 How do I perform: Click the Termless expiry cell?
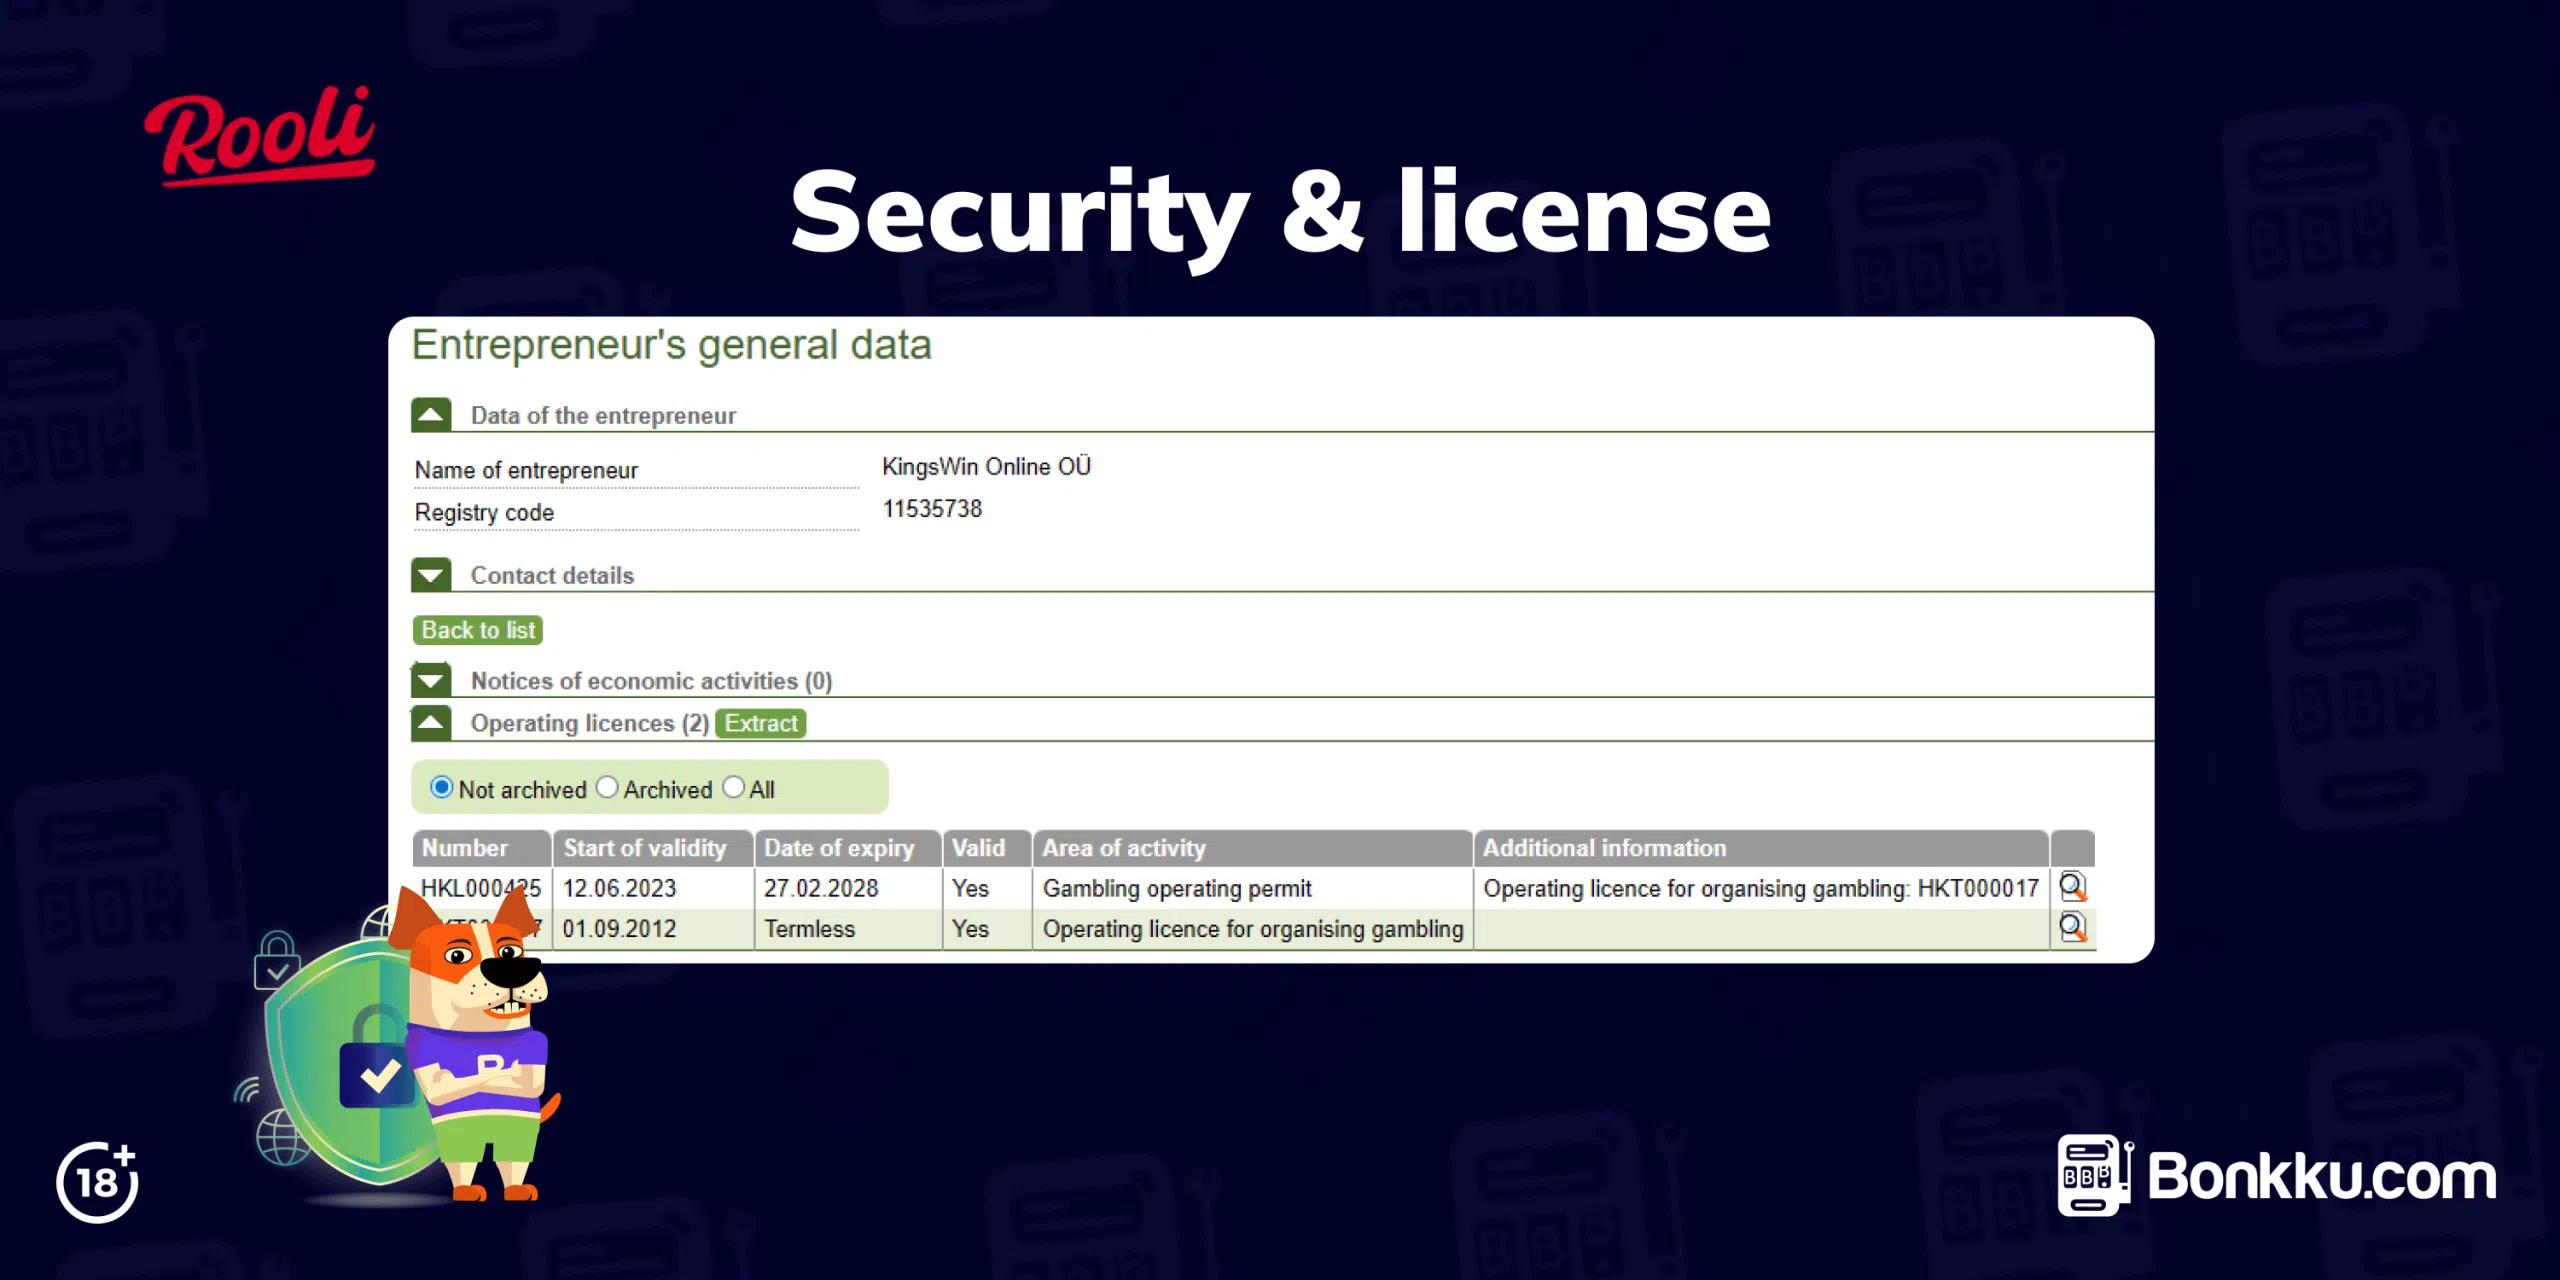[x=810, y=929]
